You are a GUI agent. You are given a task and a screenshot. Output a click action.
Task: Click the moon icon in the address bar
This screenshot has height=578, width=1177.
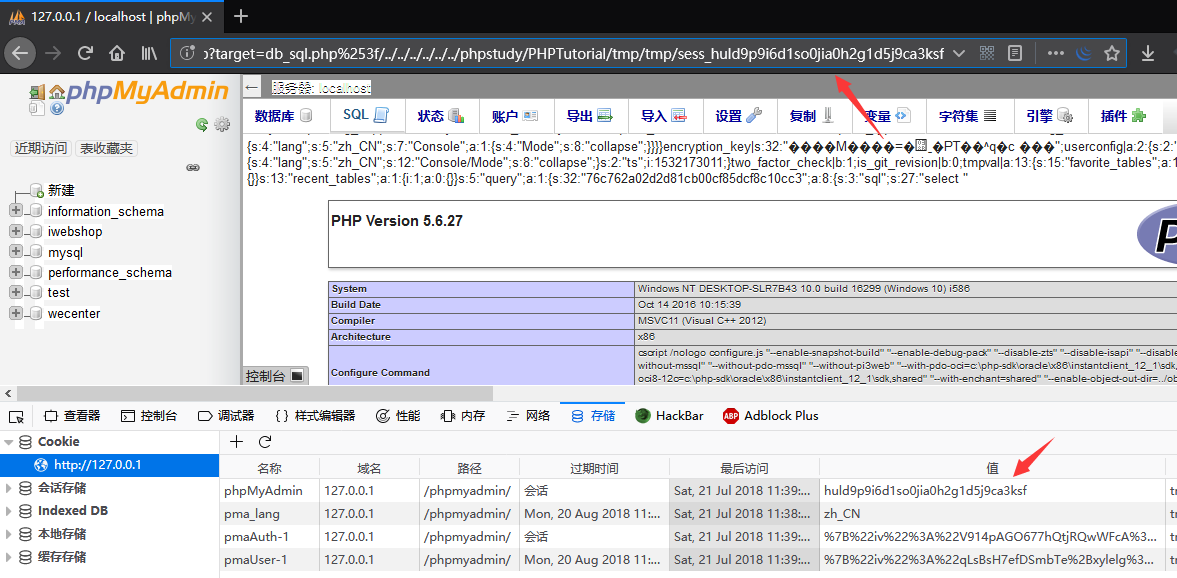pyautogui.click(x=1083, y=53)
